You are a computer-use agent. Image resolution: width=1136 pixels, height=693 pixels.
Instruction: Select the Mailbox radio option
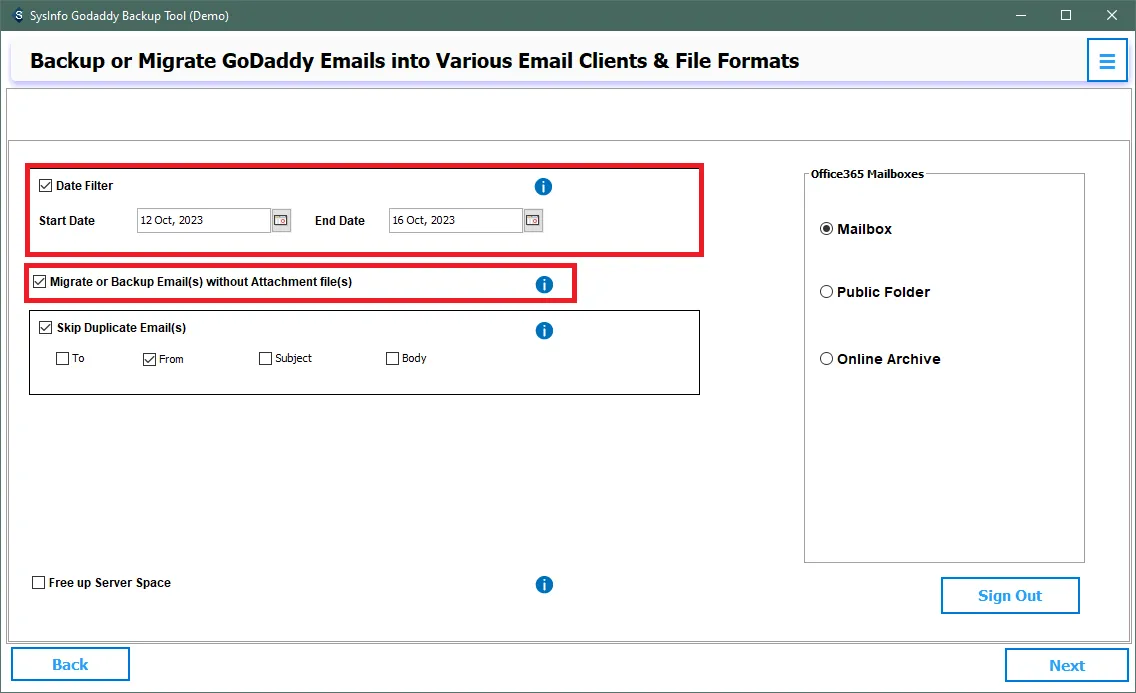click(826, 229)
